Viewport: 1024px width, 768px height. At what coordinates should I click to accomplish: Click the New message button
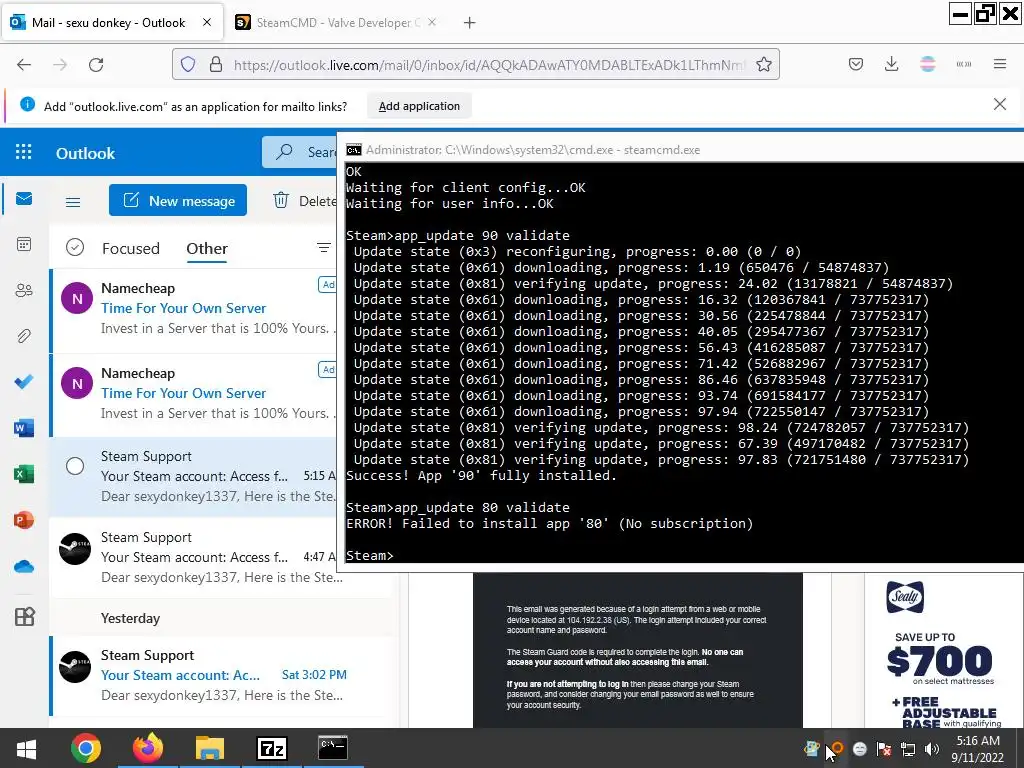[178, 200]
